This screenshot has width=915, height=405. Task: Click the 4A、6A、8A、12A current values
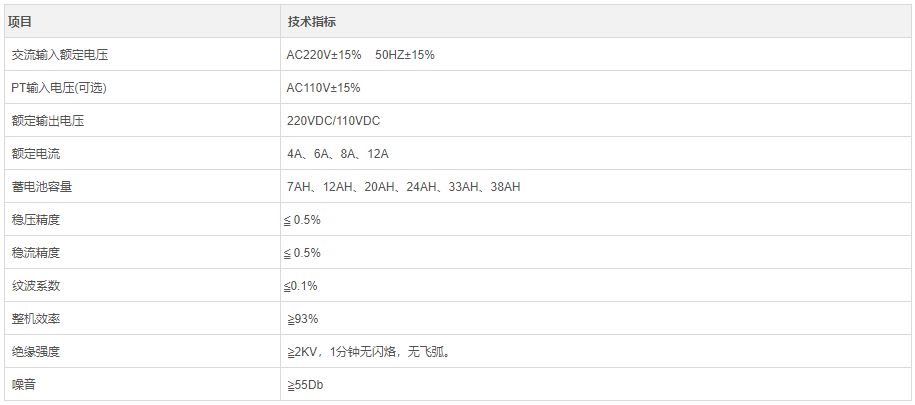(x=337, y=154)
